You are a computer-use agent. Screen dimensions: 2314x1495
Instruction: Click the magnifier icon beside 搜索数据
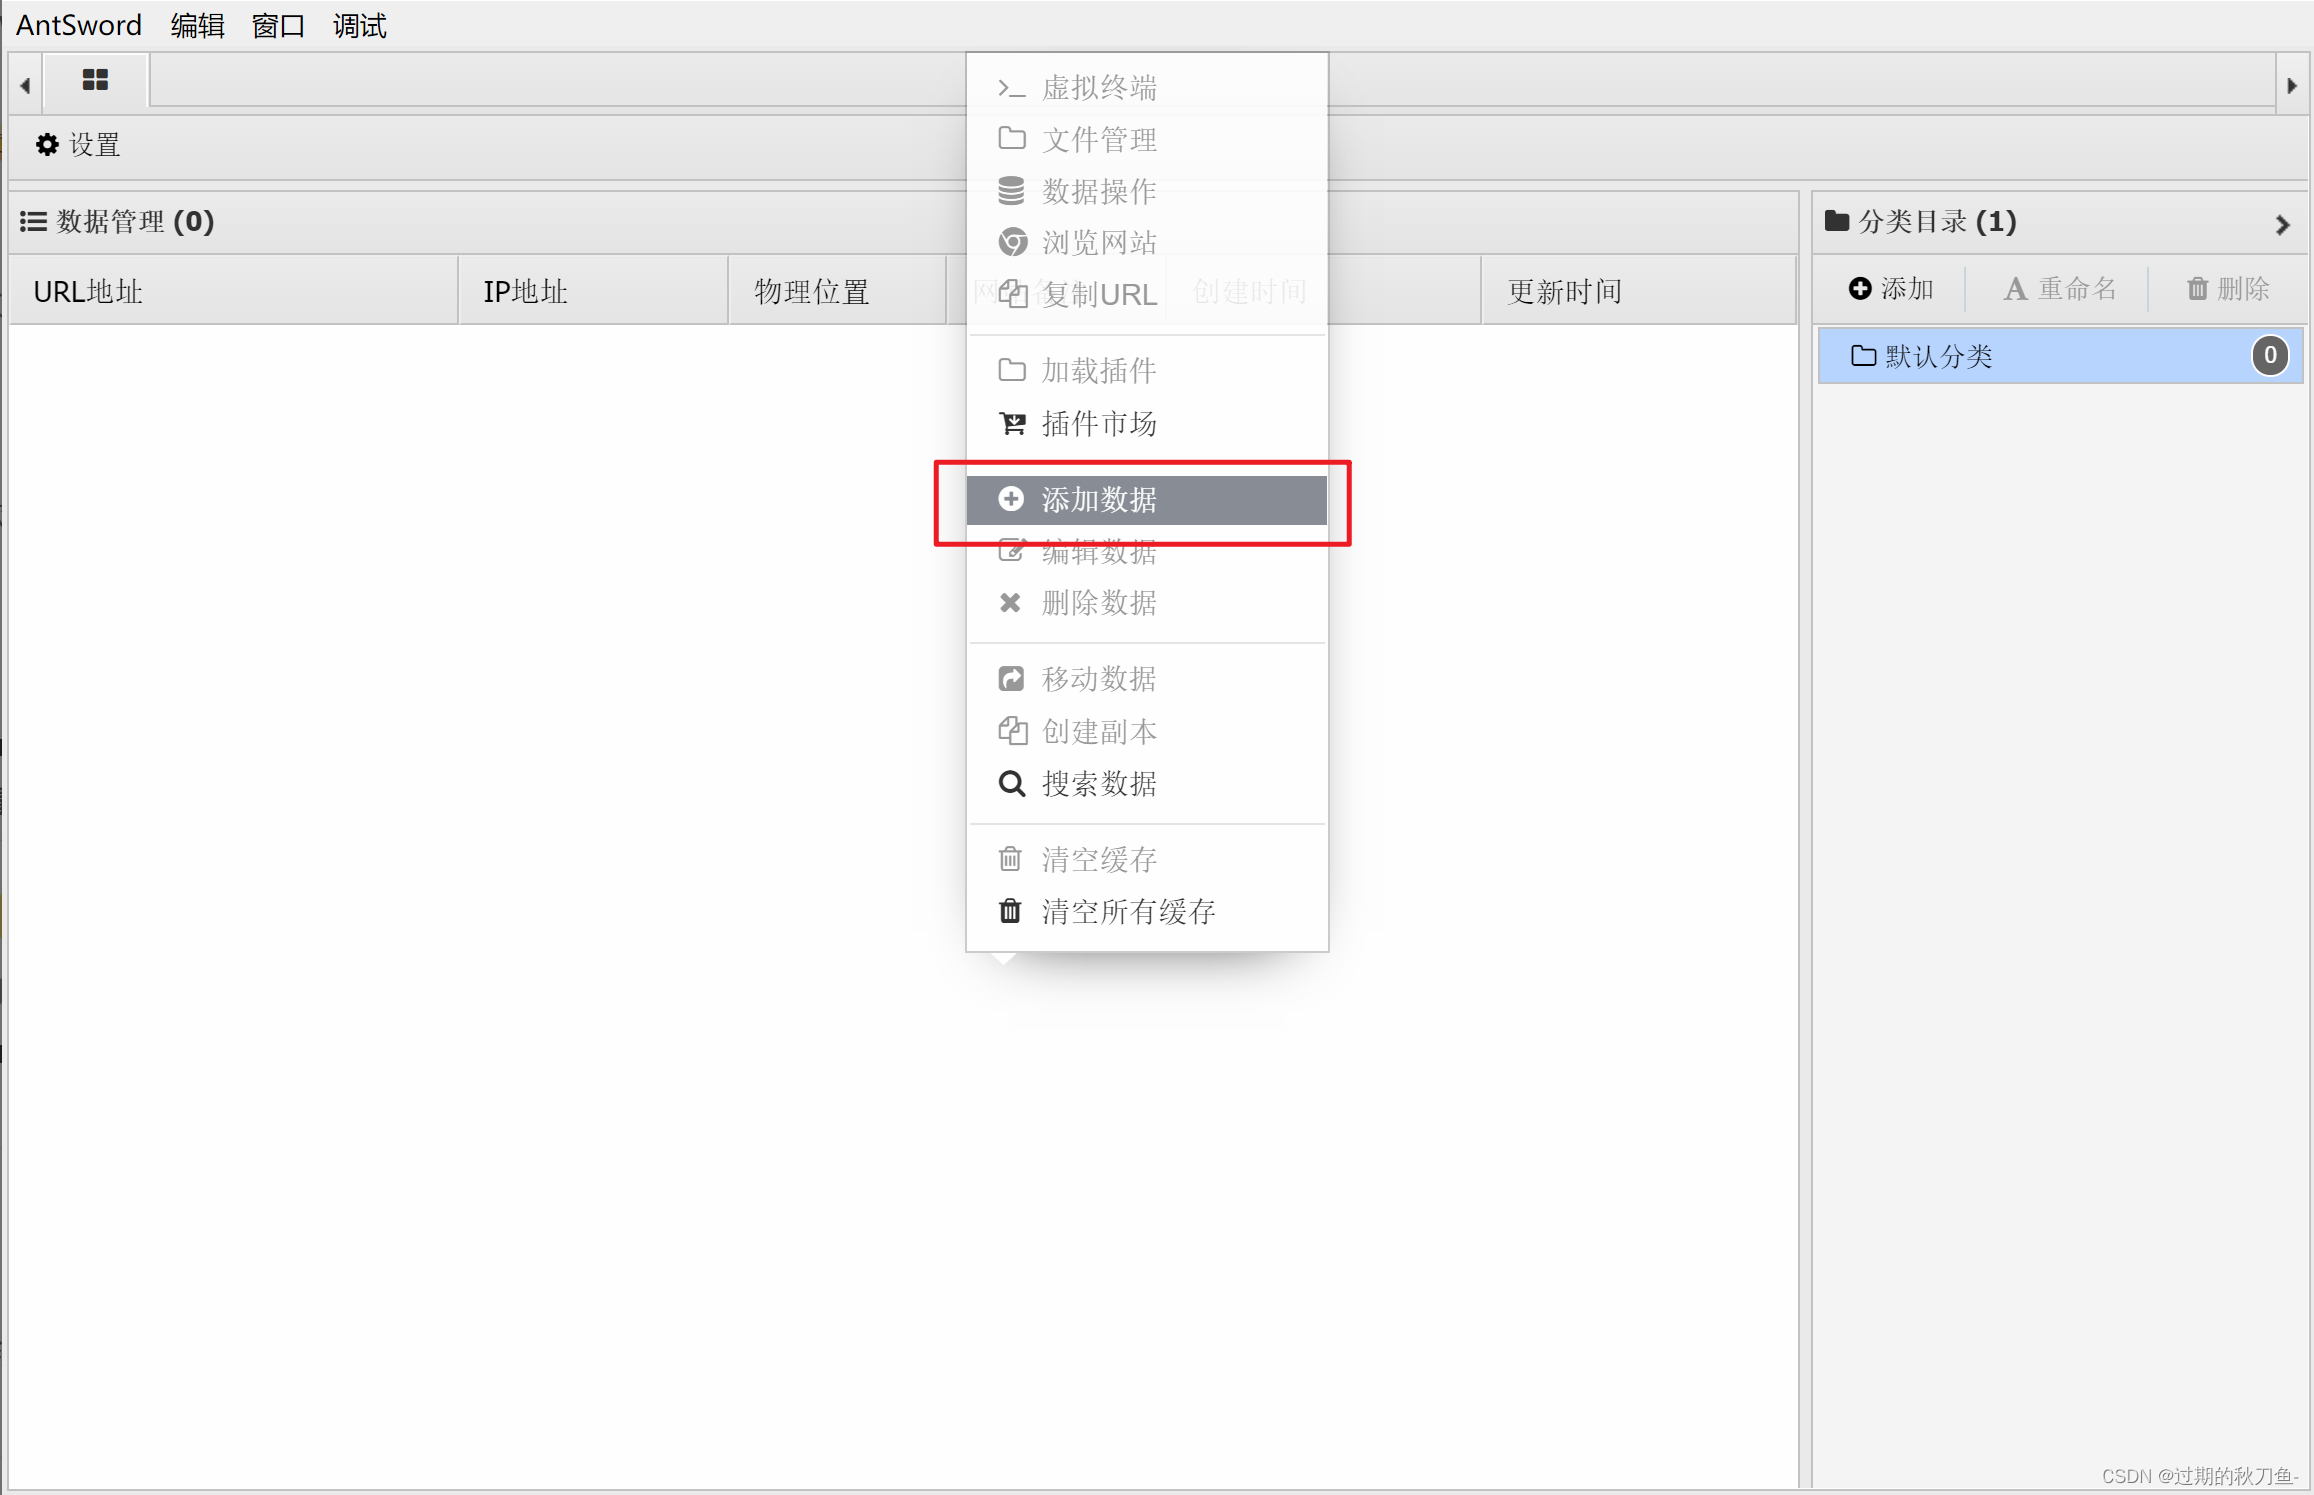coord(1012,783)
